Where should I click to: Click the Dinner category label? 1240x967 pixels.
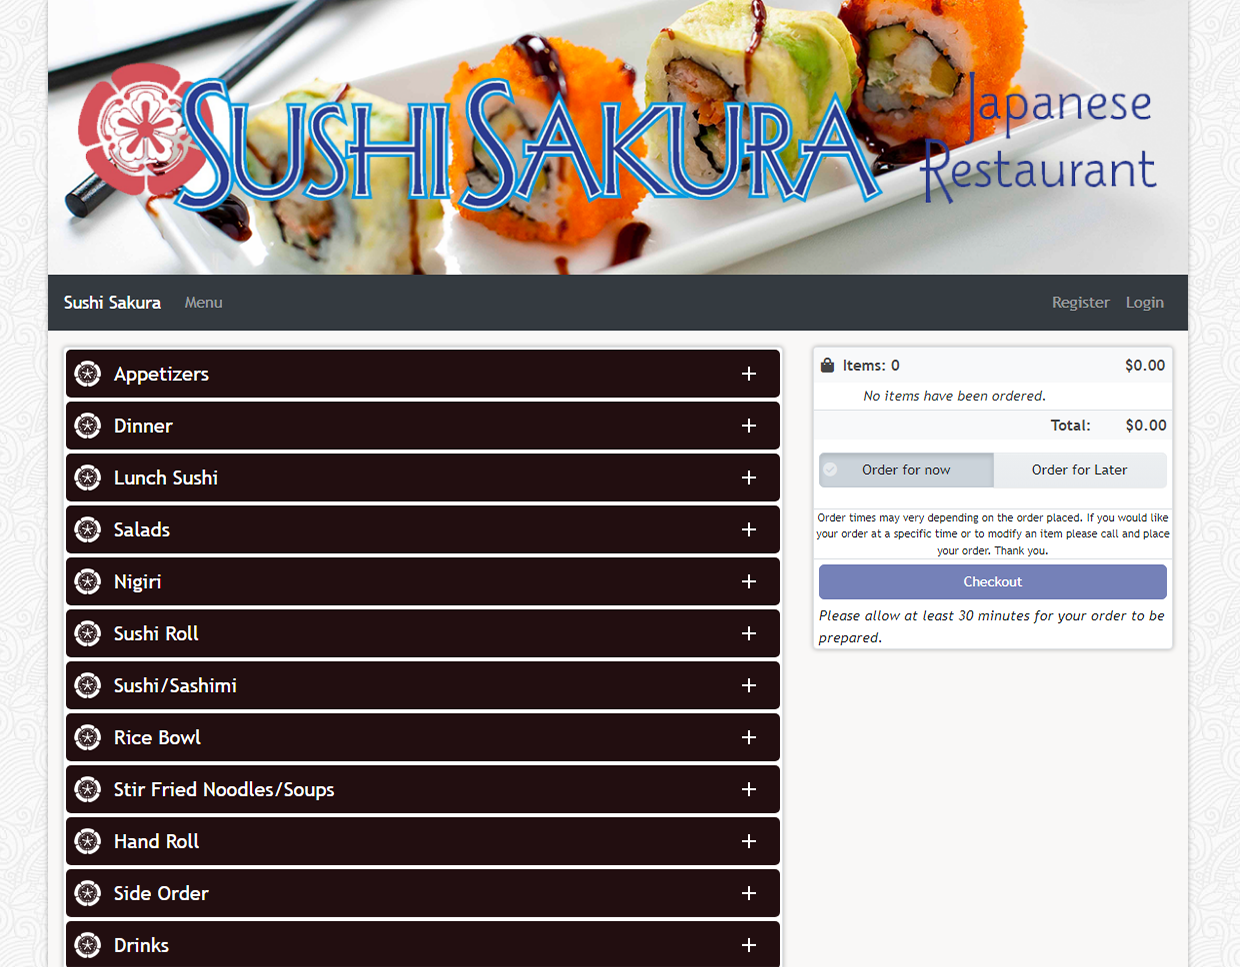click(x=143, y=426)
